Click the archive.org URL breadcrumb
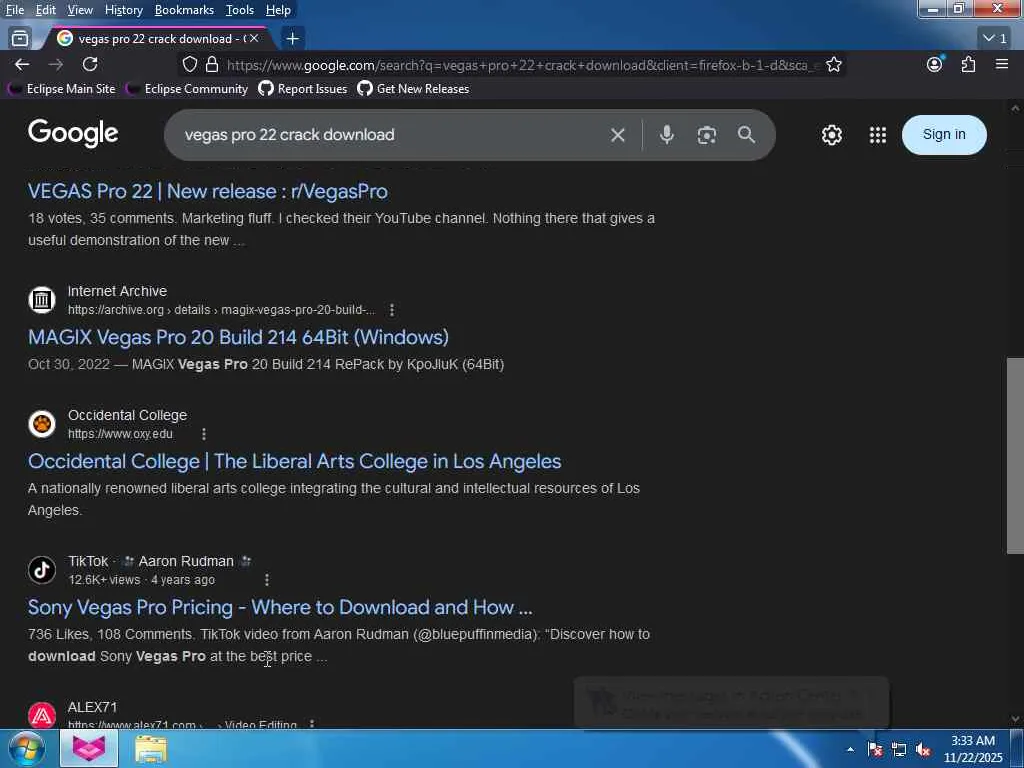Image resolution: width=1024 pixels, height=768 pixels. [221, 310]
